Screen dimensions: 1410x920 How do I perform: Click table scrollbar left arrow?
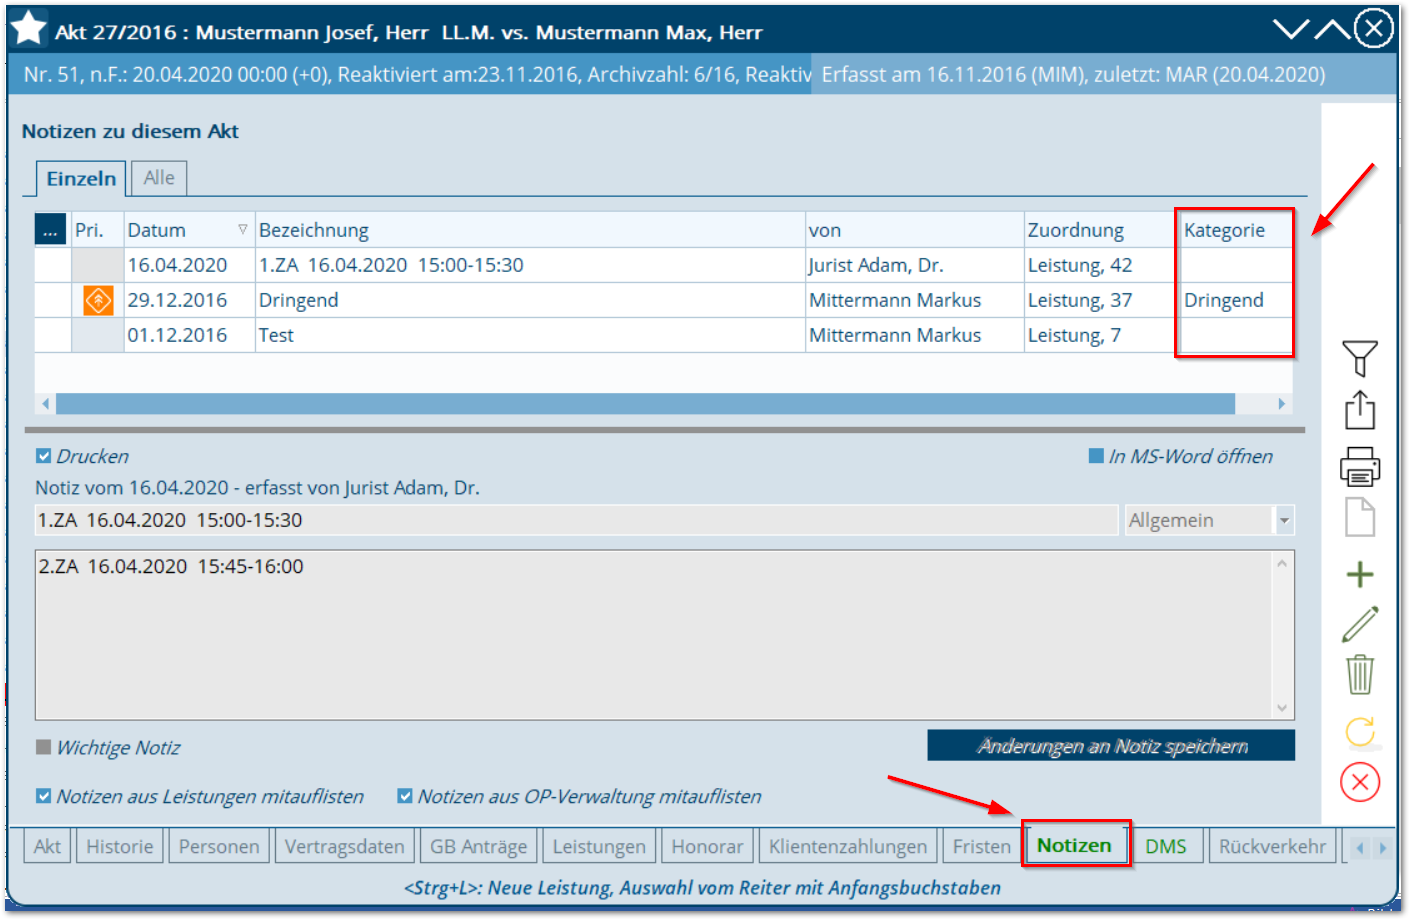coord(45,403)
